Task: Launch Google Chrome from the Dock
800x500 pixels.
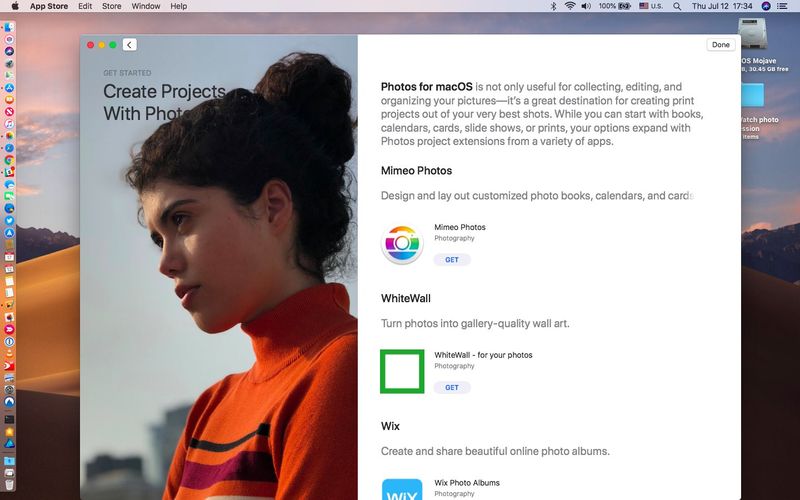Action: point(9,160)
